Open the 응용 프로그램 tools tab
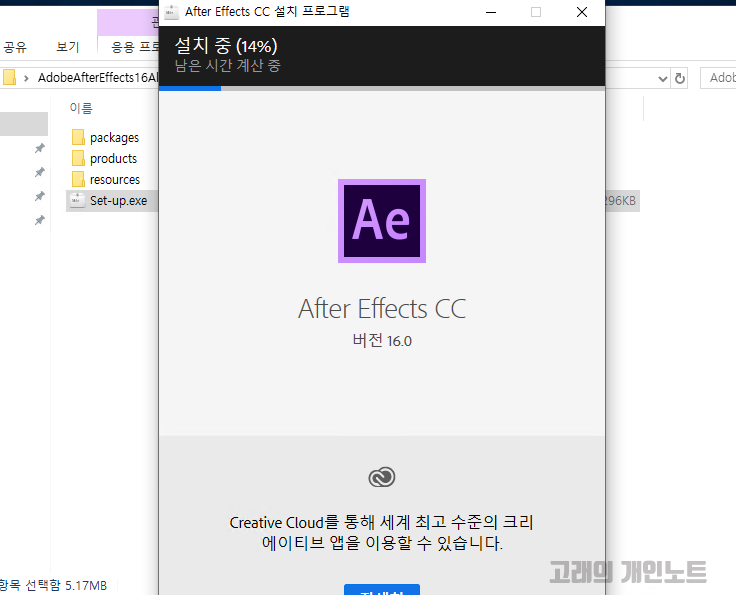This screenshot has height=595, width=736. click(x=135, y=47)
